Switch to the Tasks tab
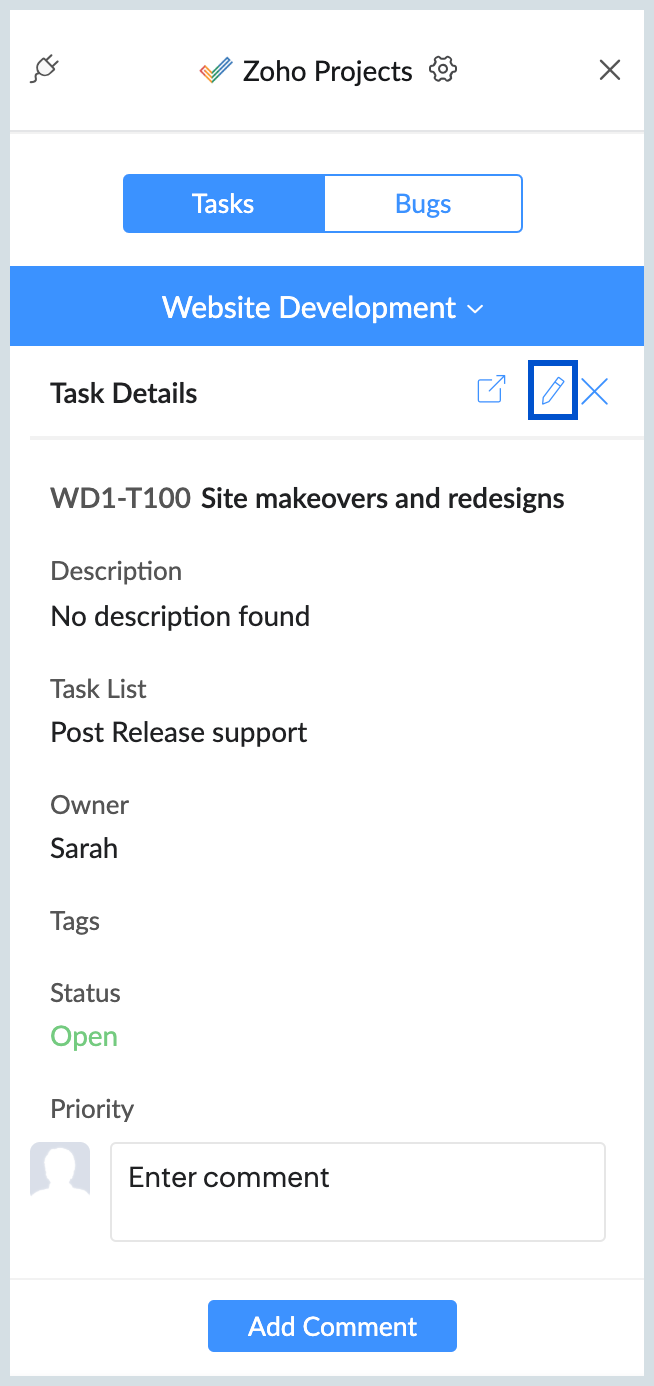 pos(223,204)
